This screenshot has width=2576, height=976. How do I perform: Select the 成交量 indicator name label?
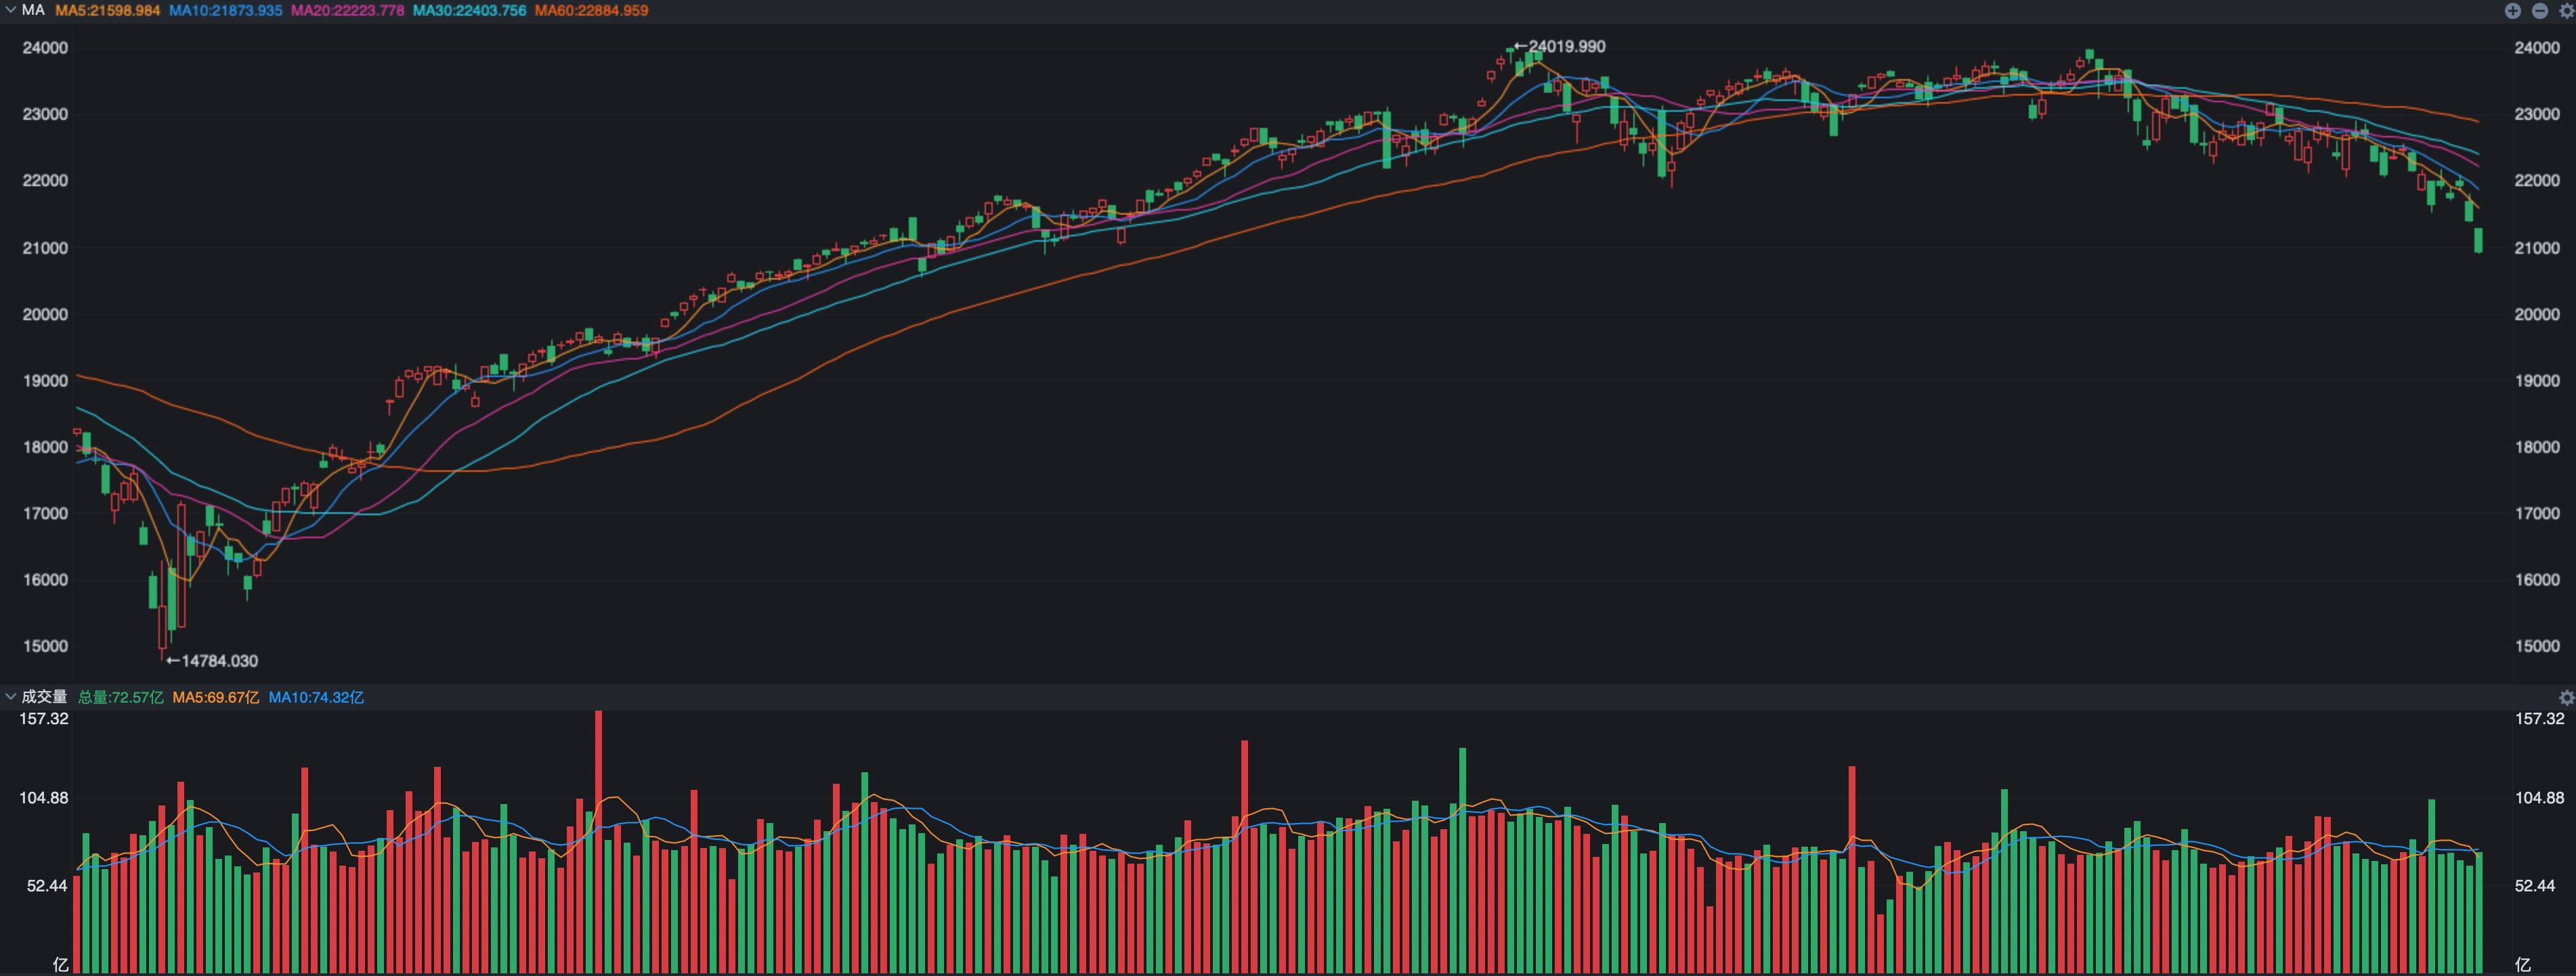(44, 696)
